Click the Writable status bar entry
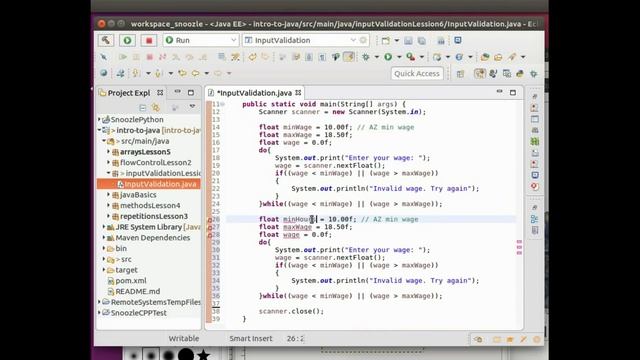This screenshot has width=640, height=360. tap(184, 338)
